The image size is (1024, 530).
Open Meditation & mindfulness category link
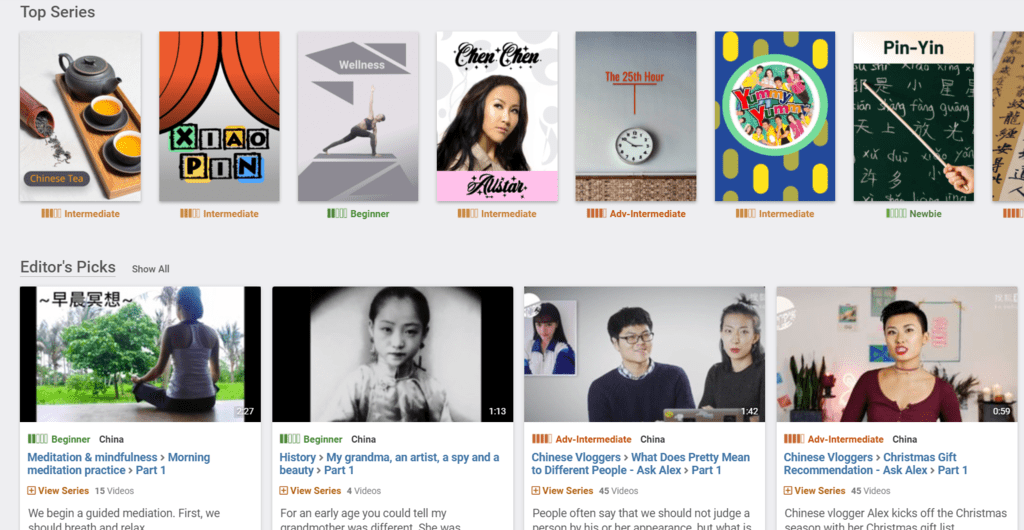pyautogui.click(x=92, y=457)
